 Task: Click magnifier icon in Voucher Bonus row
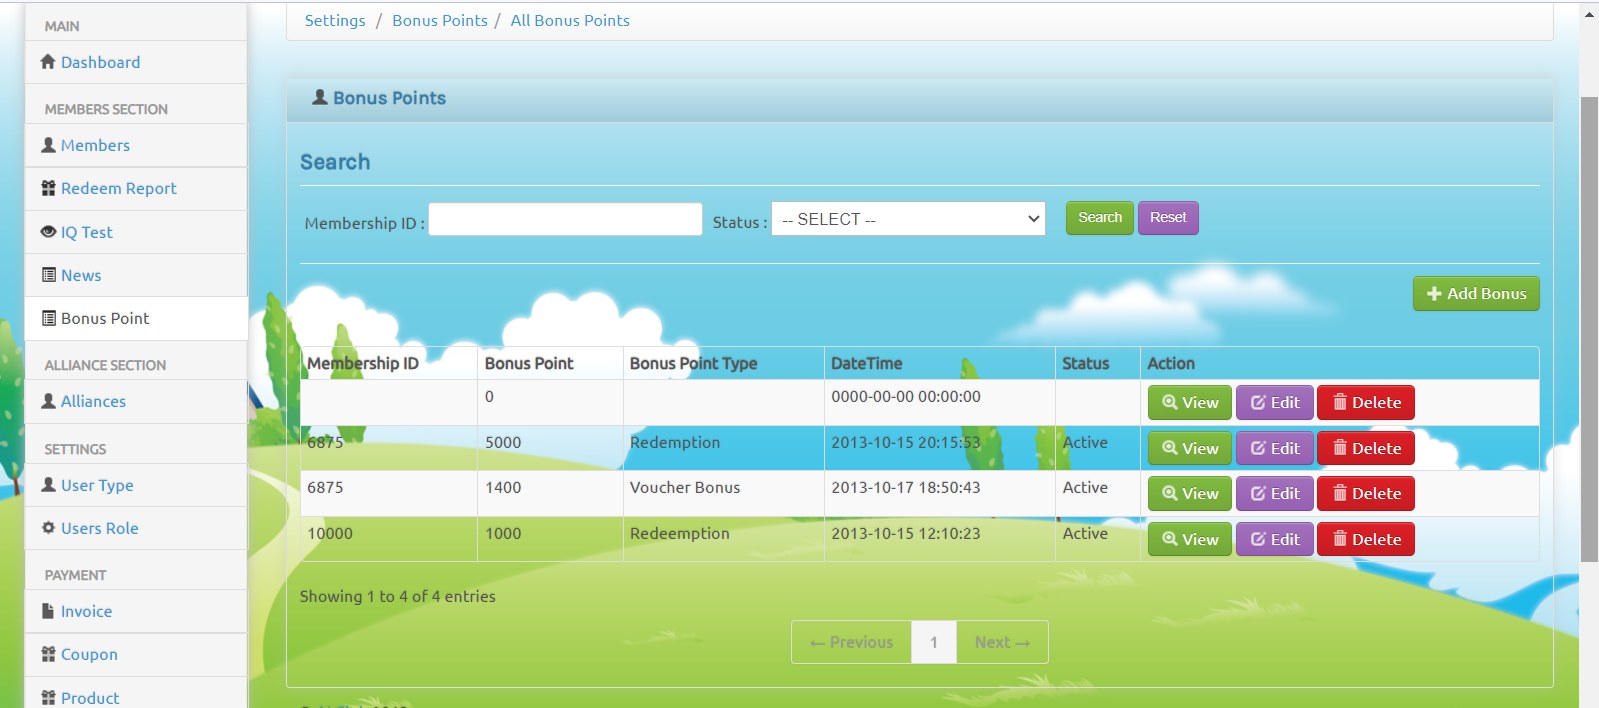[x=1169, y=493]
